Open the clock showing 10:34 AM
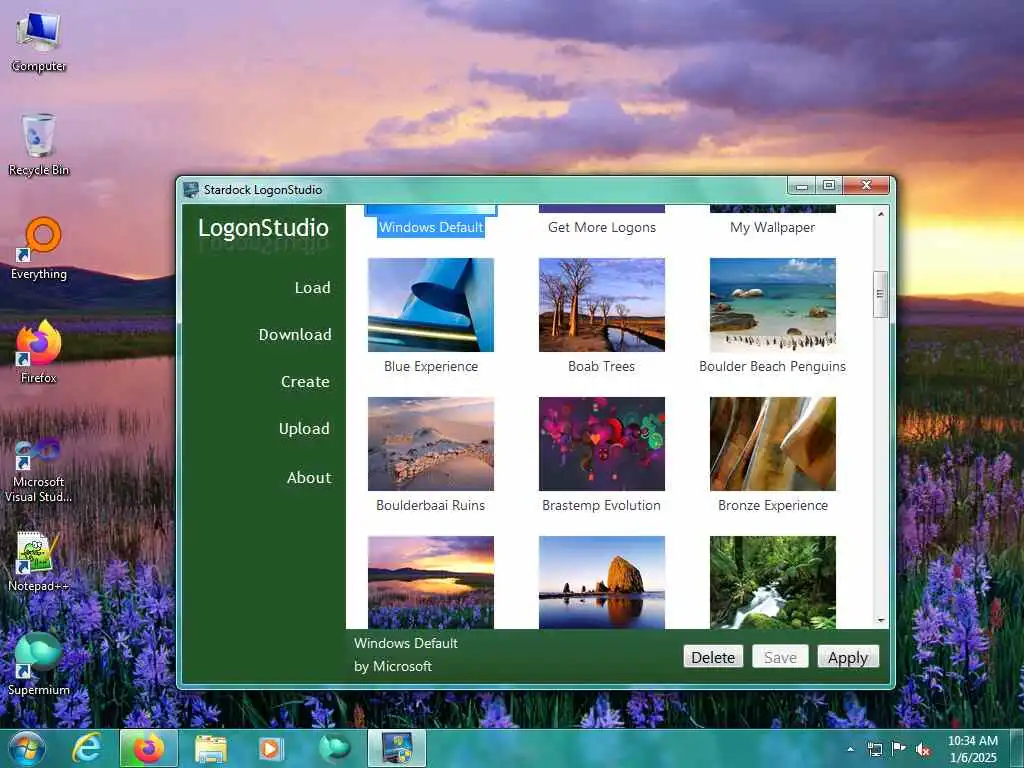1024x768 pixels. pos(972,749)
